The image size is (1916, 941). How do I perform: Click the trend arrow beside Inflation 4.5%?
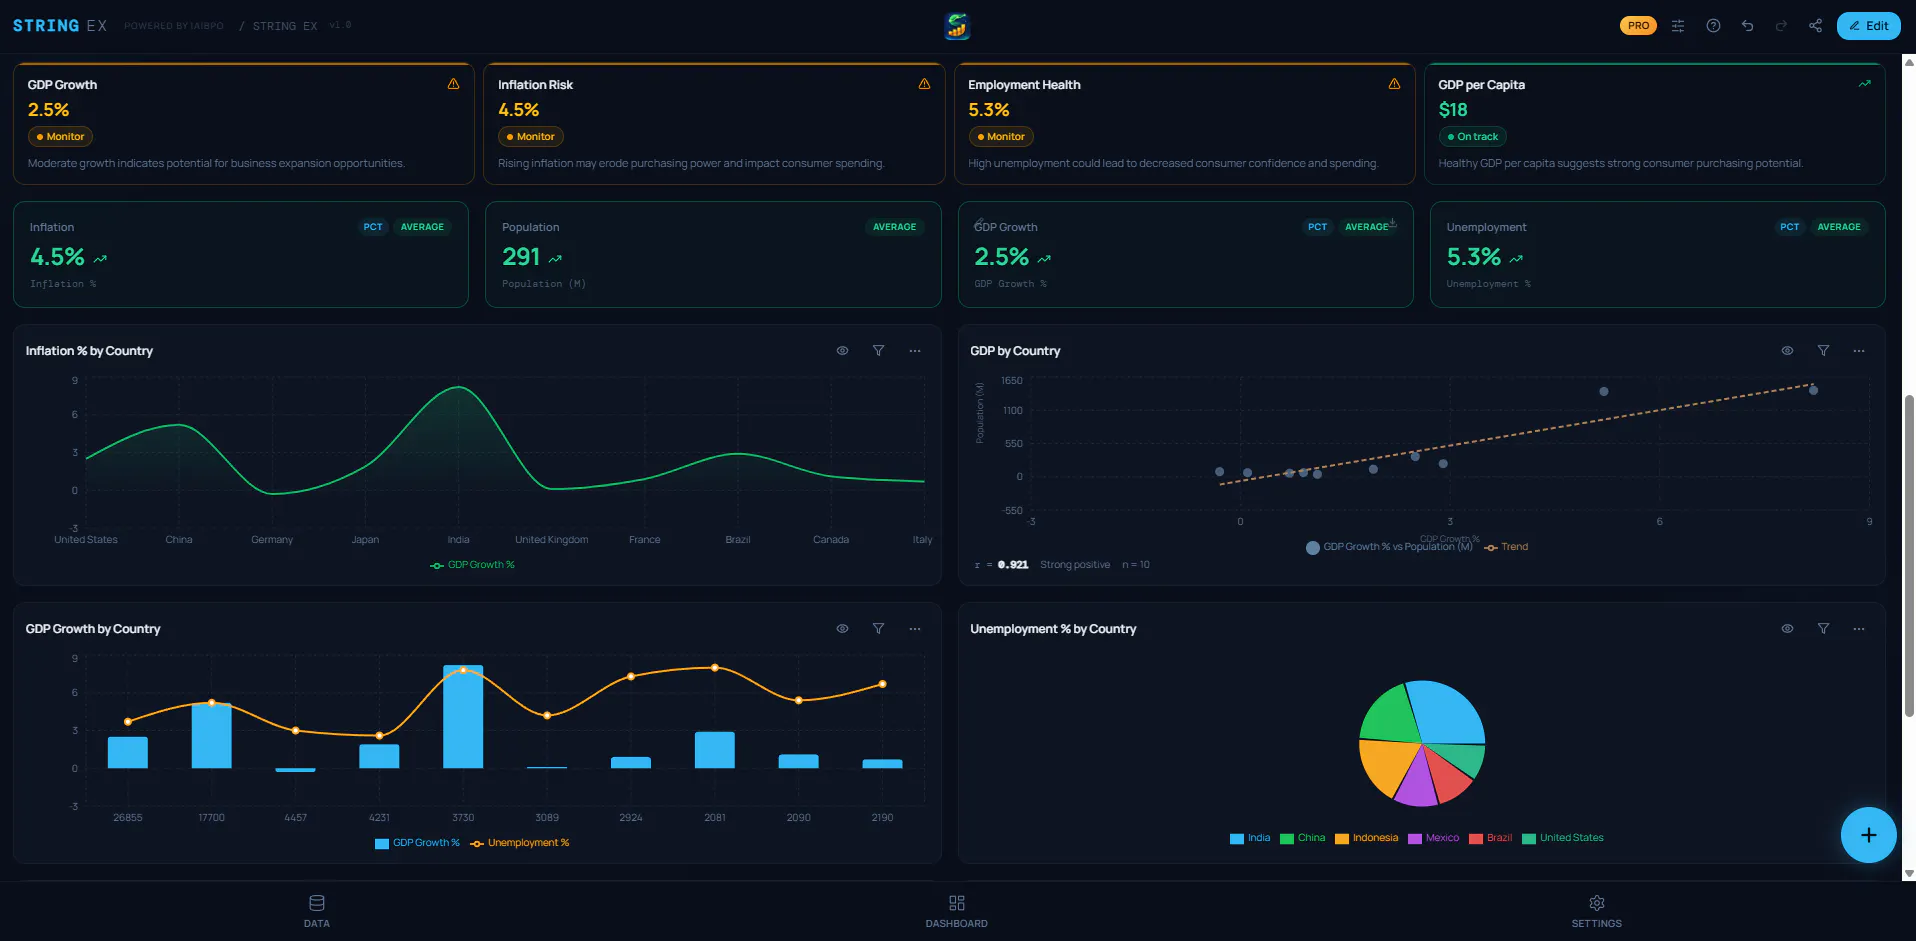pos(100,259)
